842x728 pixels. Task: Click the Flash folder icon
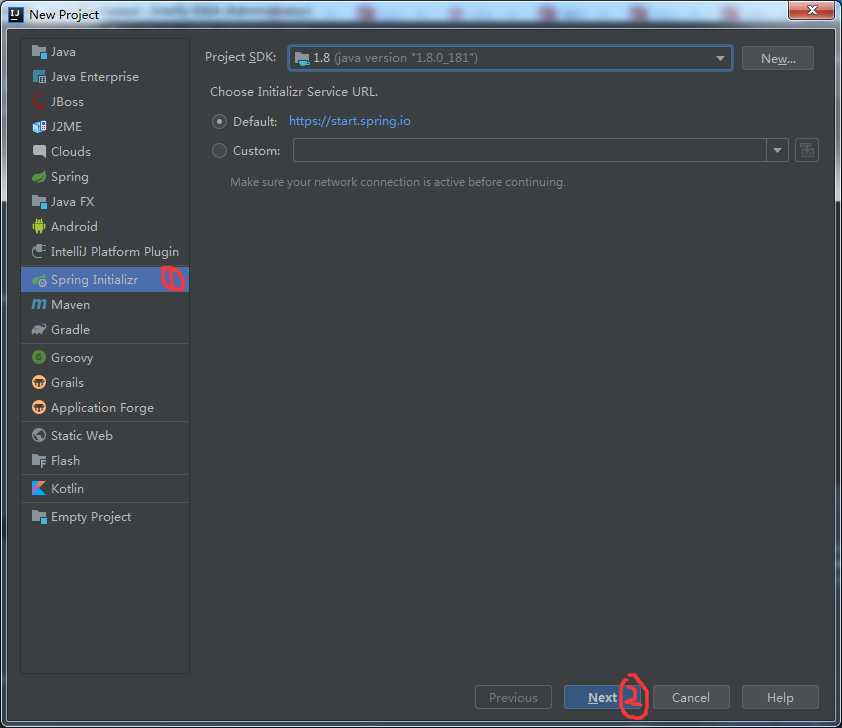(x=39, y=461)
